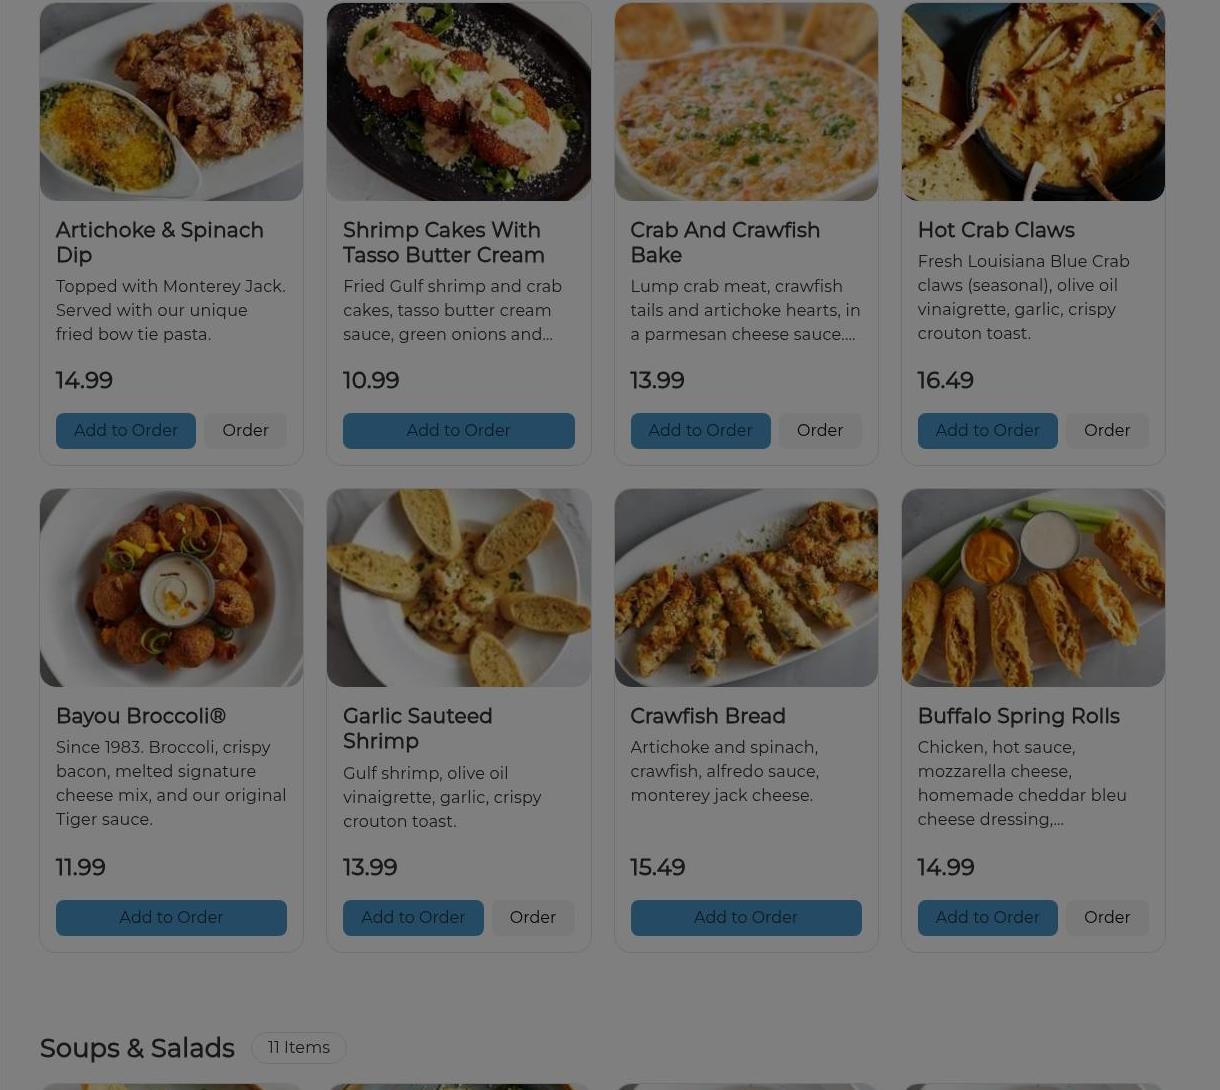The width and height of the screenshot is (1220, 1090).
Task: Add Crab And Crawfish Bake to order
Action: 700,431
